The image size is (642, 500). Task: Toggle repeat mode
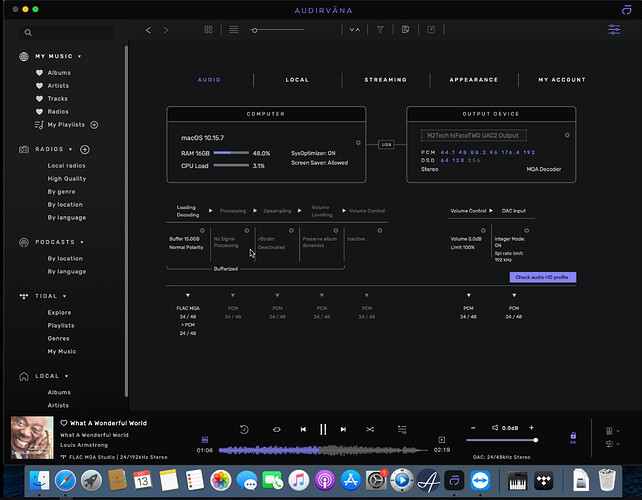277,429
